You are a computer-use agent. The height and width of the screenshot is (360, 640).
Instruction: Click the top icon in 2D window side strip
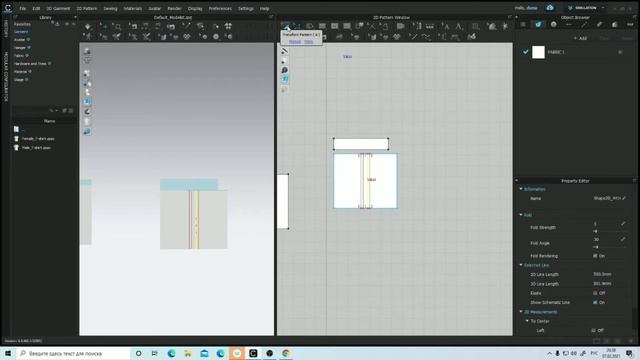coord(284,51)
